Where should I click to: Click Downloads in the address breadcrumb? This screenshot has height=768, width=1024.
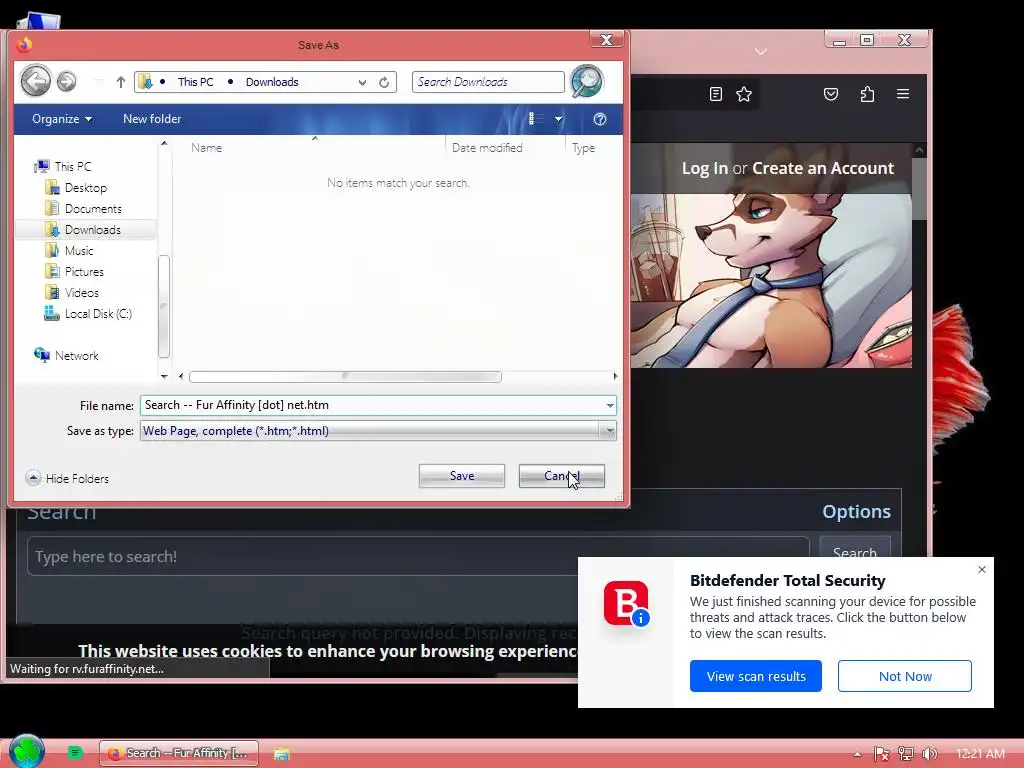272,82
